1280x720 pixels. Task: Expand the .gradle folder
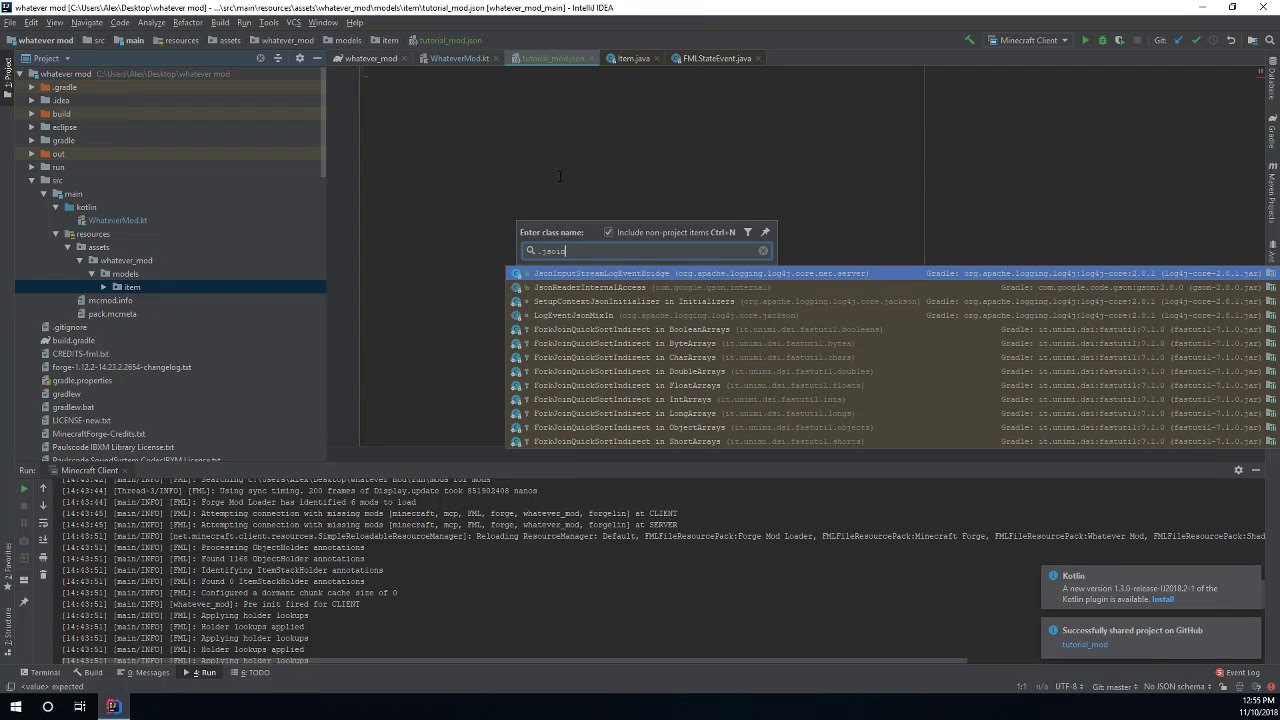(31, 87)
